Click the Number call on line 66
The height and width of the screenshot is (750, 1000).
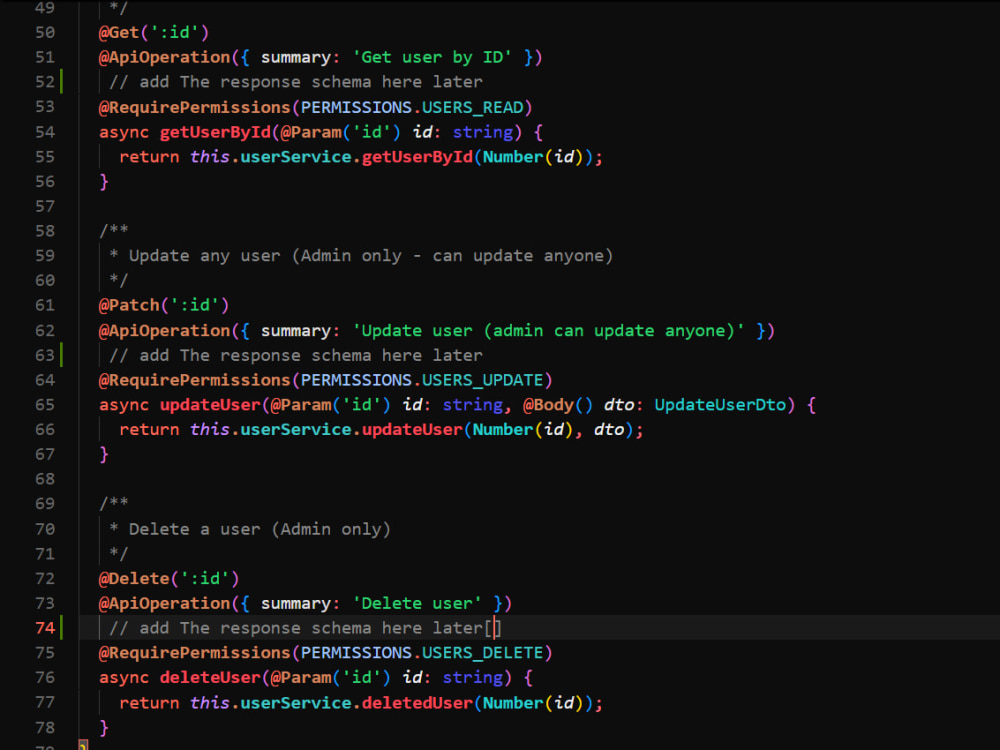point(503,430)
